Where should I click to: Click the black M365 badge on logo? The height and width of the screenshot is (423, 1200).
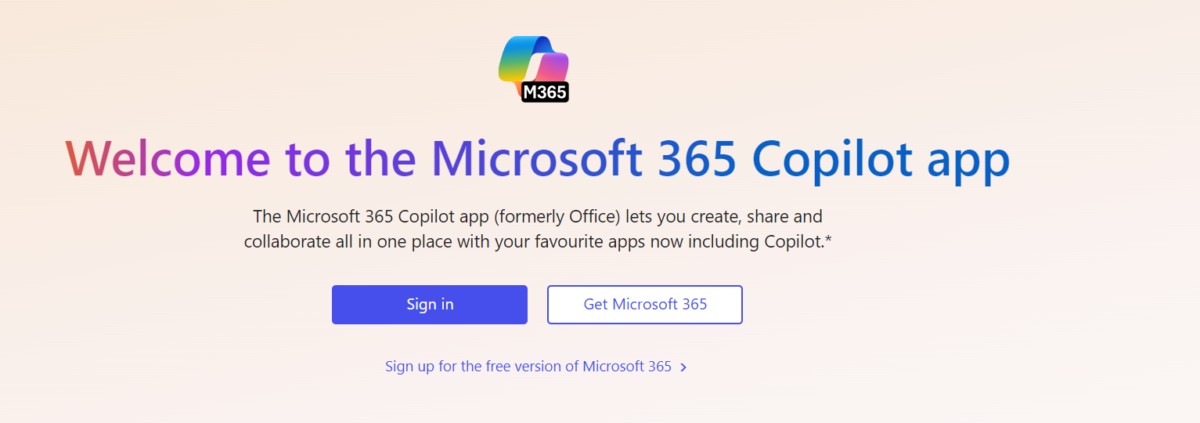[545, 93]
